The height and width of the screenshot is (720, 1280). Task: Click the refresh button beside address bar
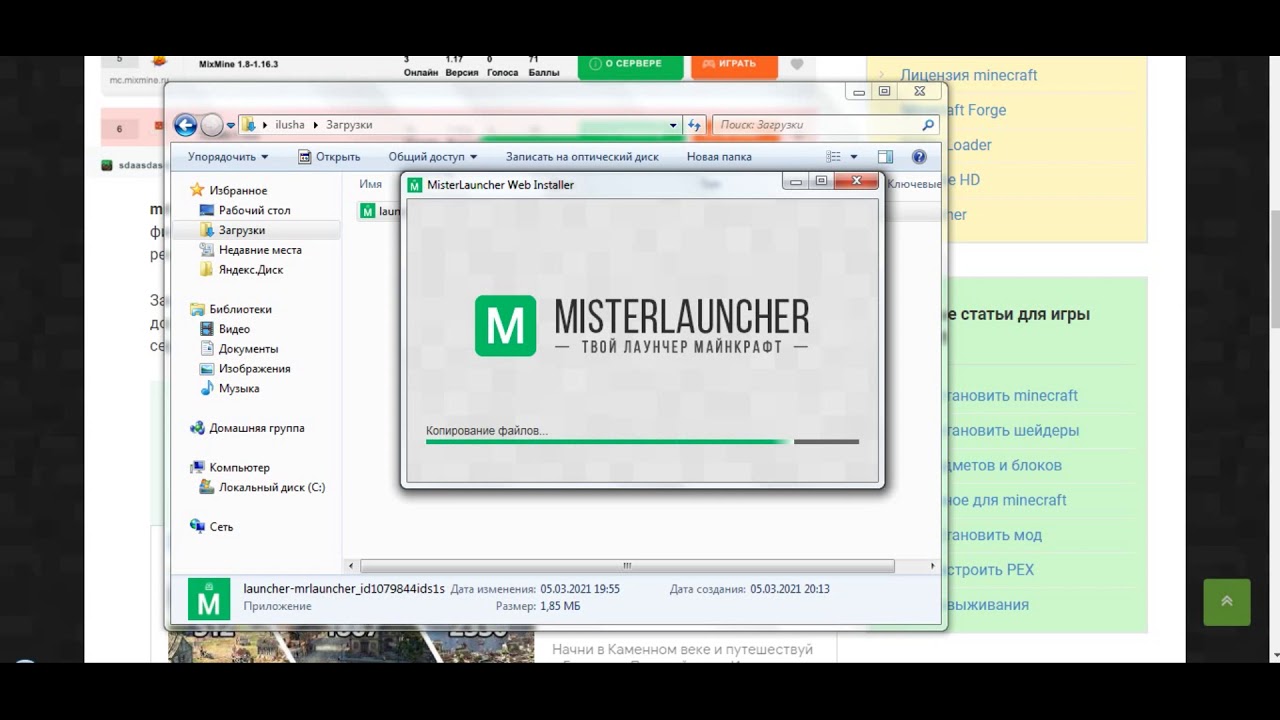[x=695, y=125]
